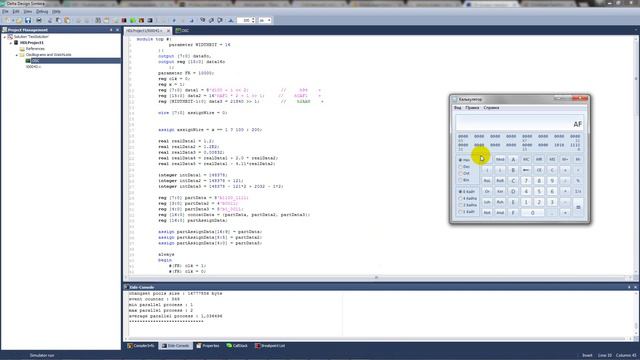Screen dimensions: 640x360
Task: Open the Calculator's second (Edit) menu
Action: [472, 108]
